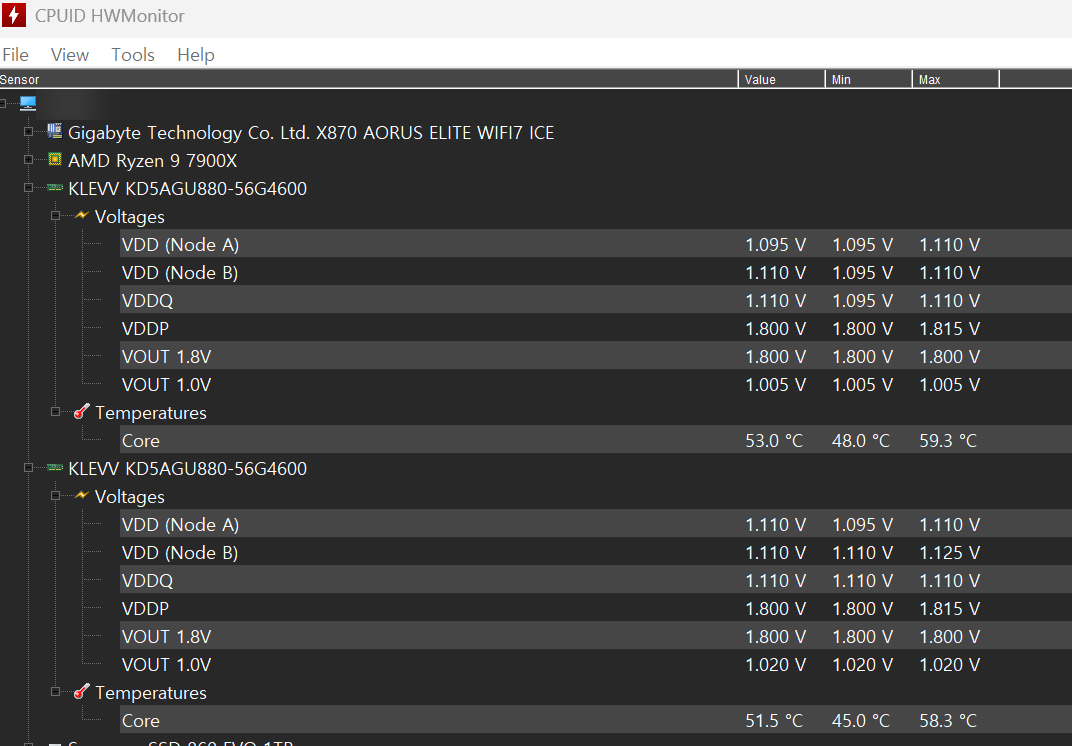Image resolution: width=1072 pixels, height=746 pixels.
Task: Click first module VOUT 1.0V value 1.005 V
Action: coord(775,384)
